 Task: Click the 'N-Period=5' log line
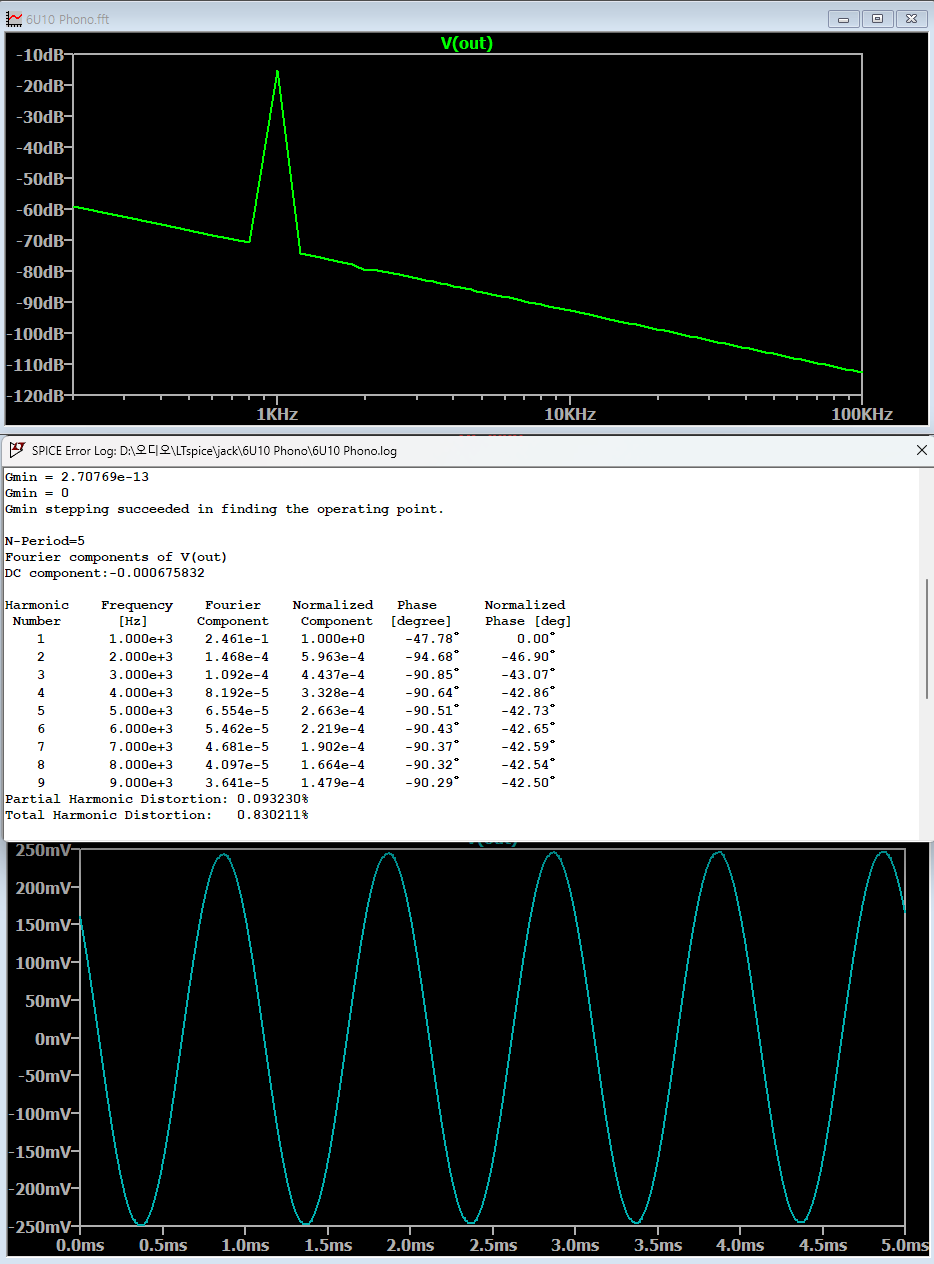(x=45, y=541)
